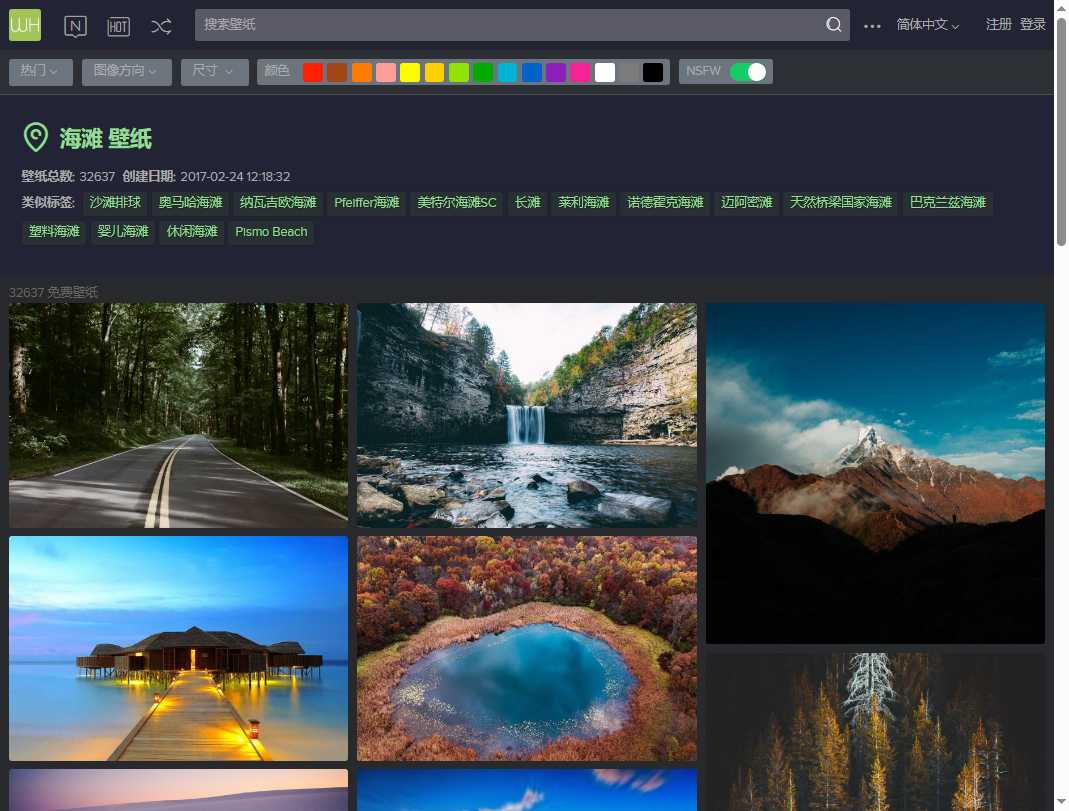Open the waterfall wallpaper thumbnail
1069x811 pixels.
(x=527, y=415)
